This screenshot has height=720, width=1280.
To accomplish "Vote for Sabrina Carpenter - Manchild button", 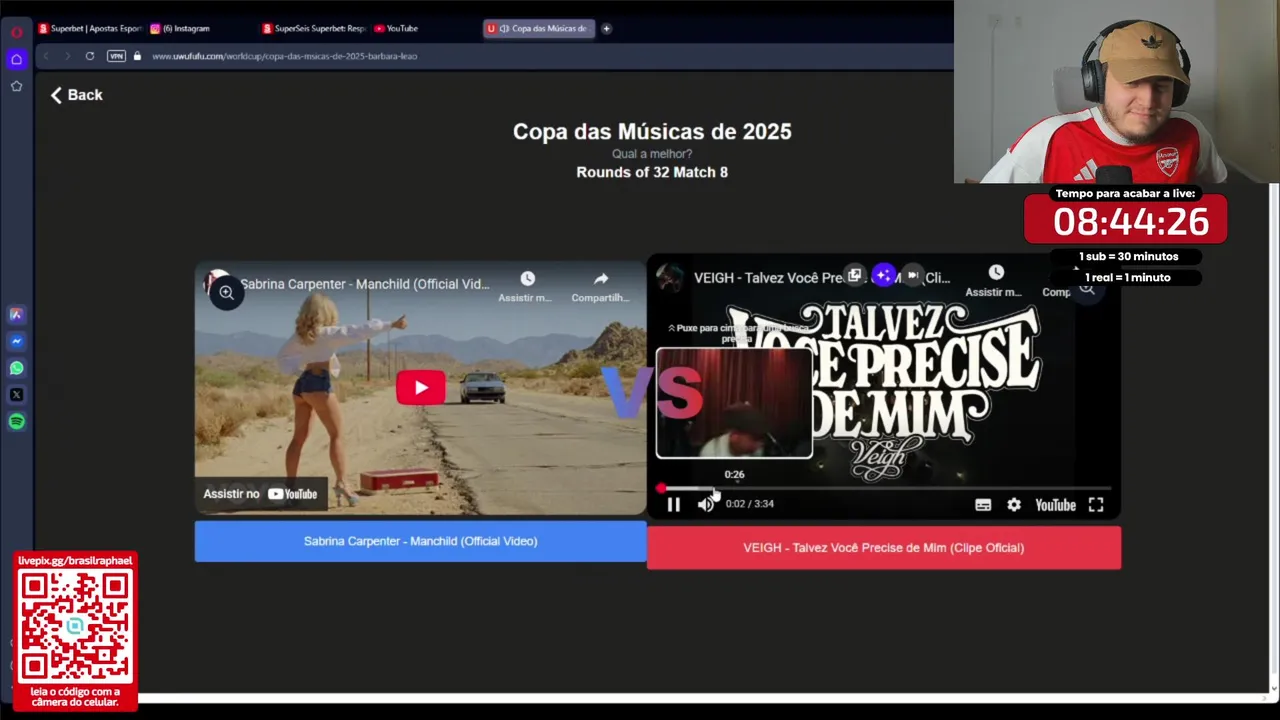I will click(420, 541).
